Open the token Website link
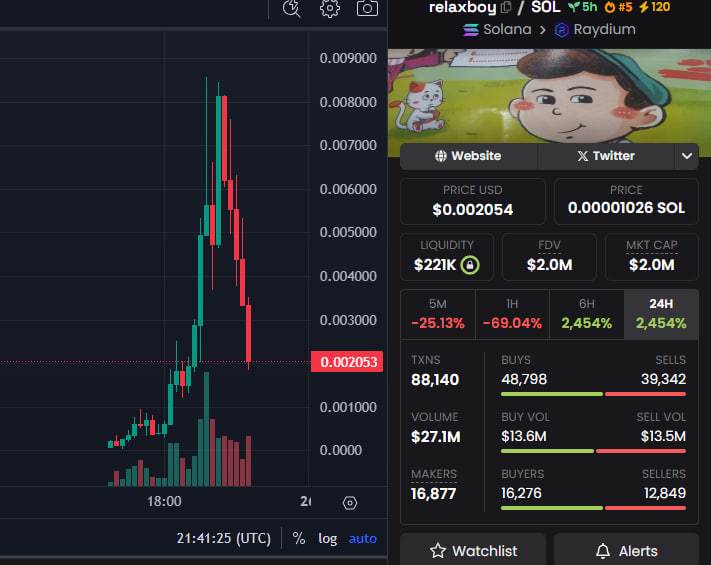Screen dimensions: 711x565 (x=468, y=156)
